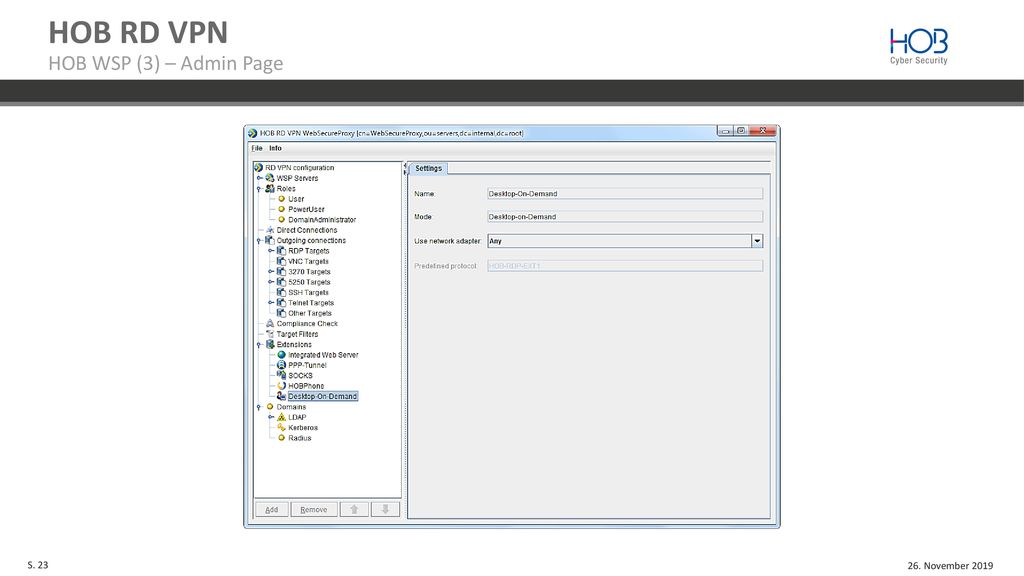Collapse the Outgoing connections node
This screenshot has width=1024, height=576.
coord(259,241)
